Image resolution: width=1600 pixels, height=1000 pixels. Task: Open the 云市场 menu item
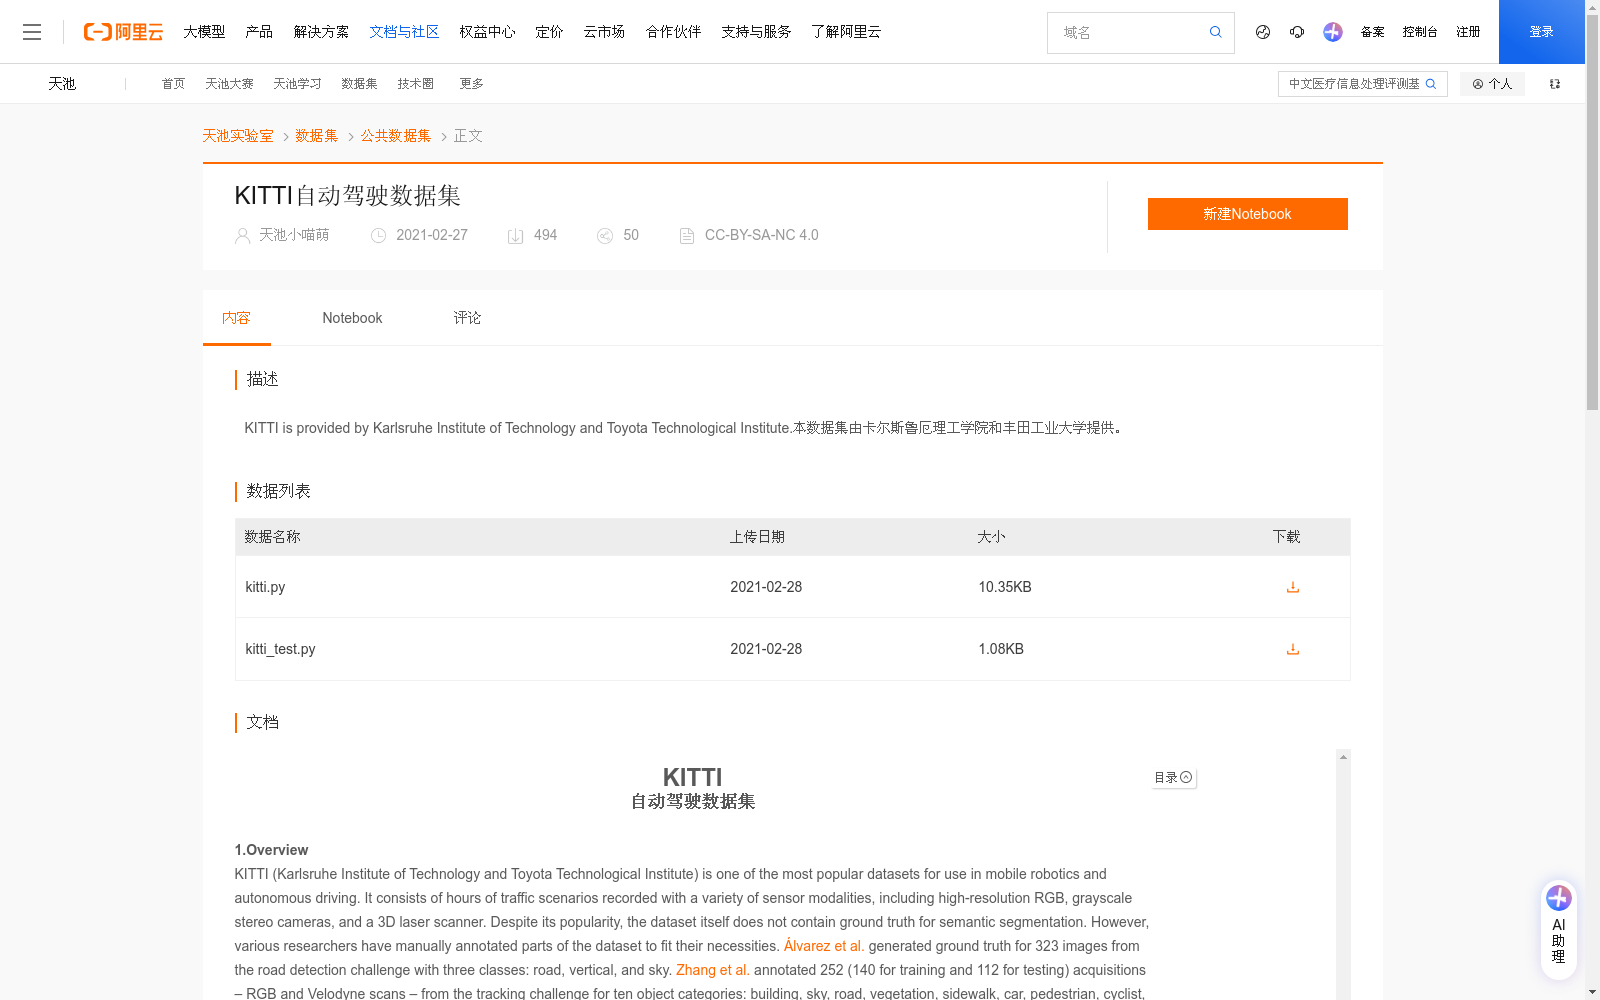pyautogui.click(x=604, y=32)
